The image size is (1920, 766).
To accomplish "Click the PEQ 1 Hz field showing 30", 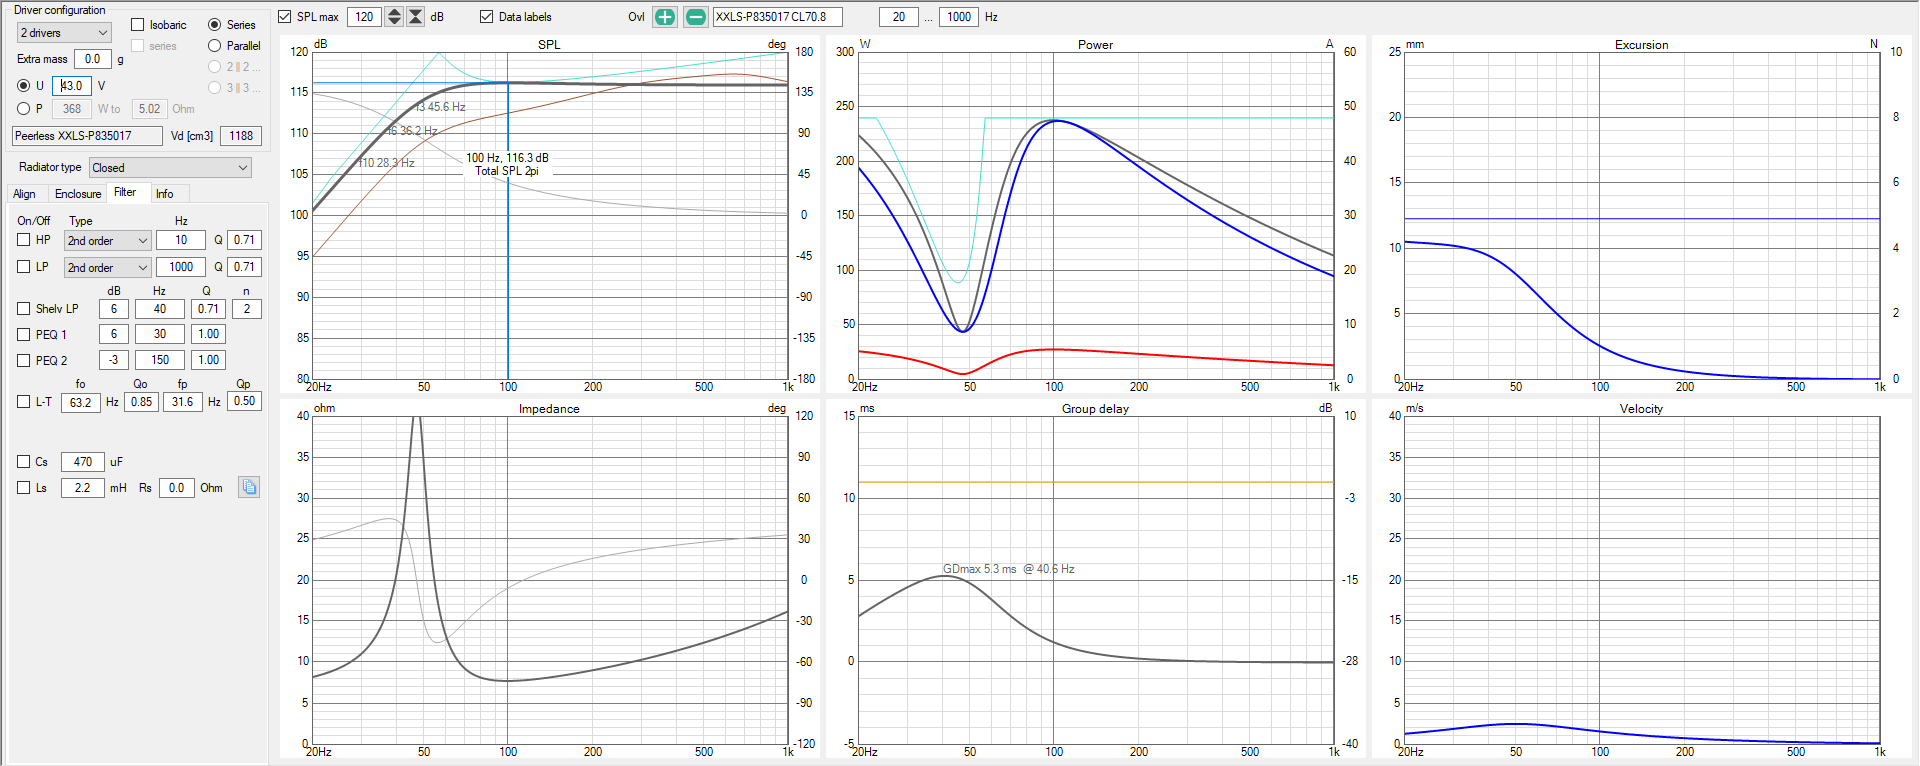I will [x=160, y=334].
